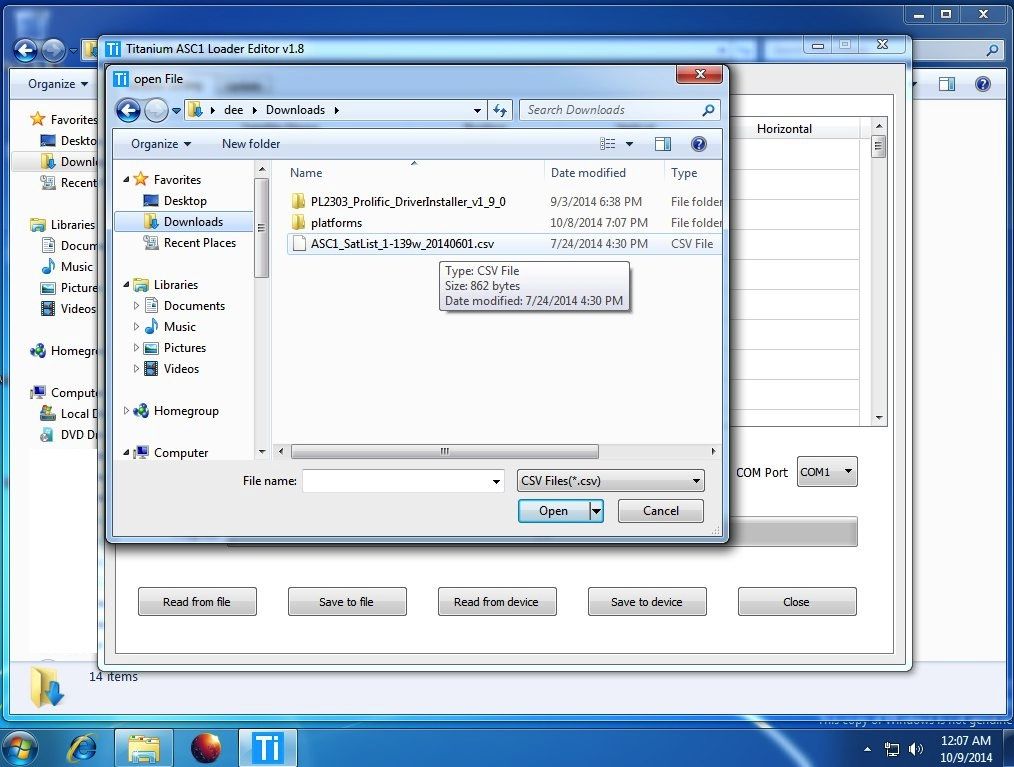Toggle the preview pane icon in dialog
The height and width of the screenshot is (767, 1014).
click(663, 144)
